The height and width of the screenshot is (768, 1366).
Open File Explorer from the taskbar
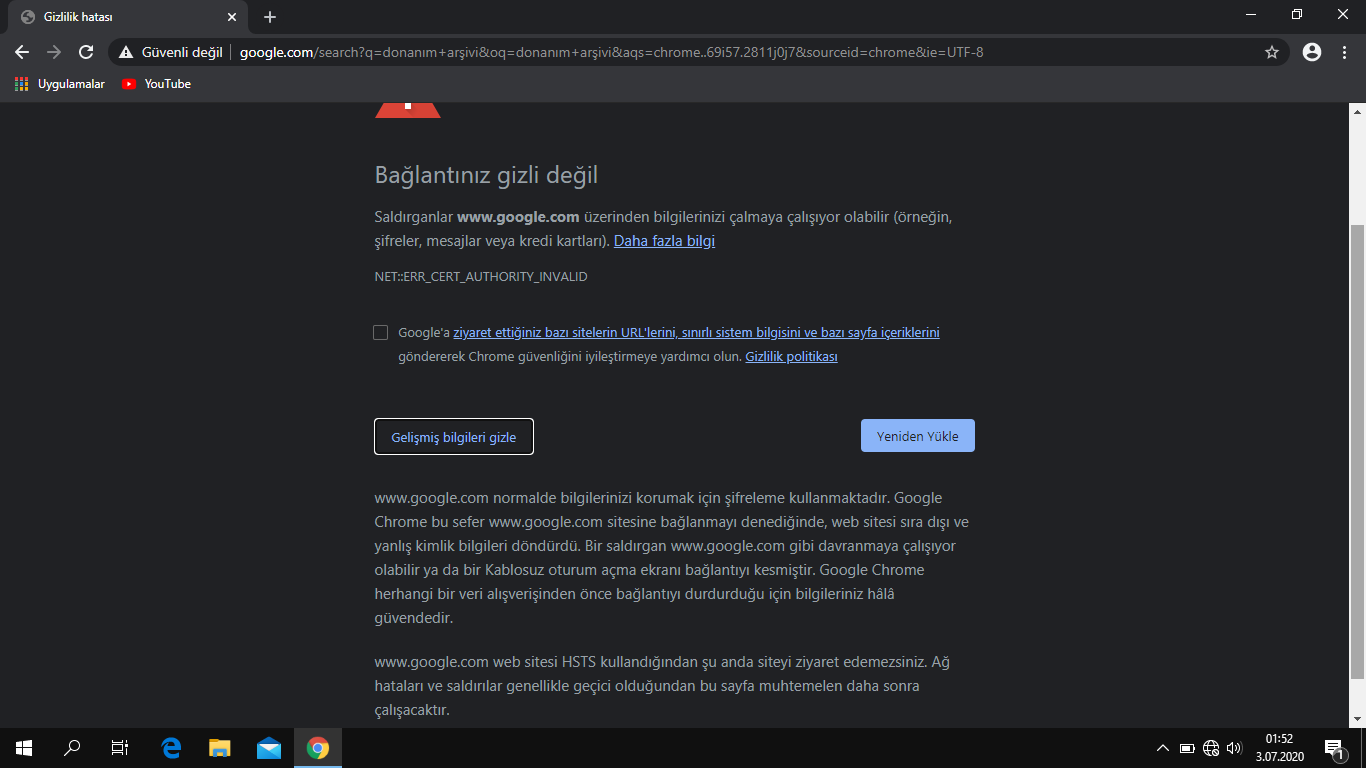[x=220, y=747]
